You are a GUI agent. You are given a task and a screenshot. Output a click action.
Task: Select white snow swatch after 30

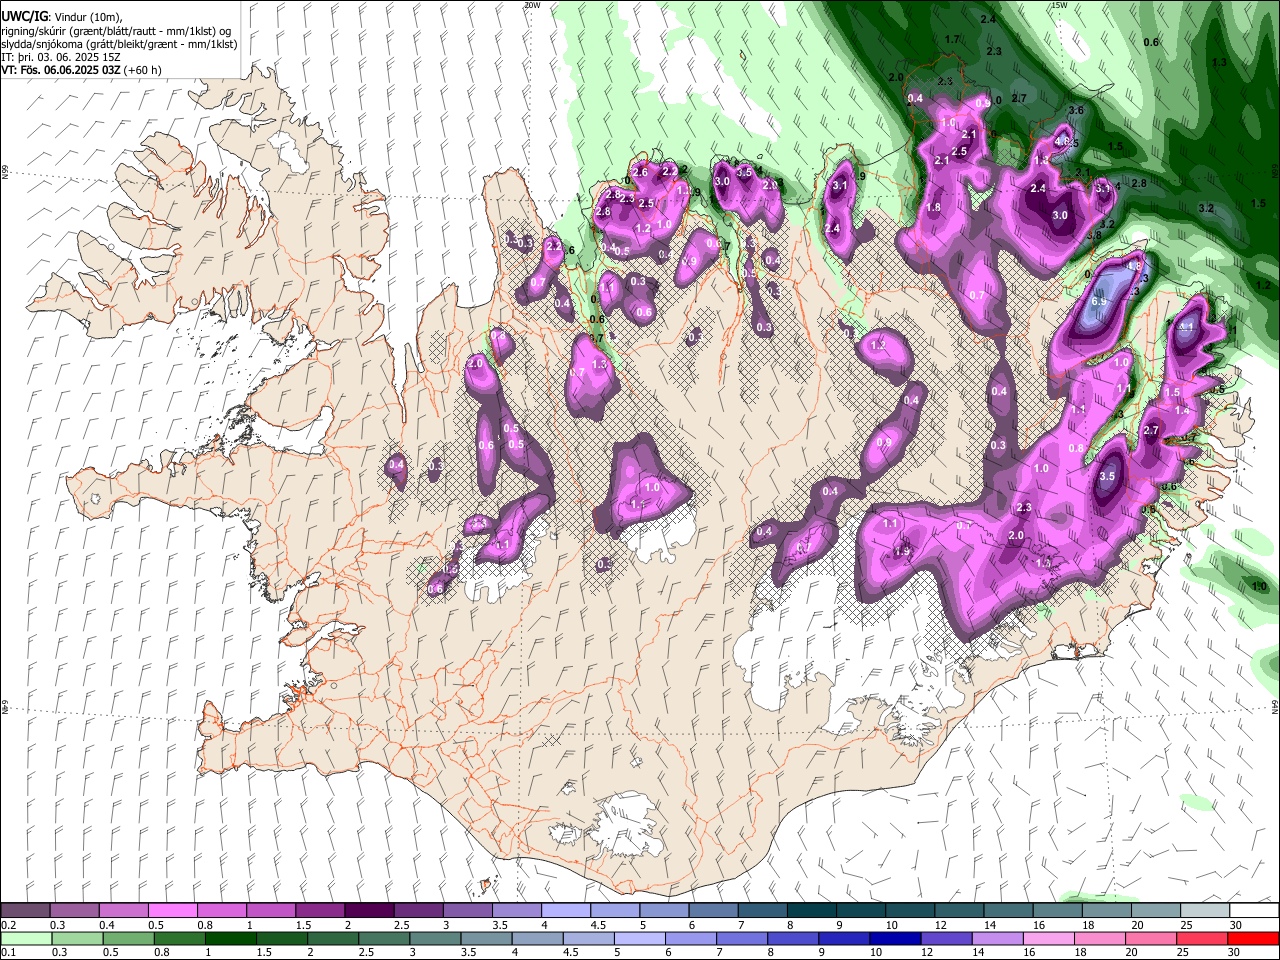click(x=1254, y=911)
